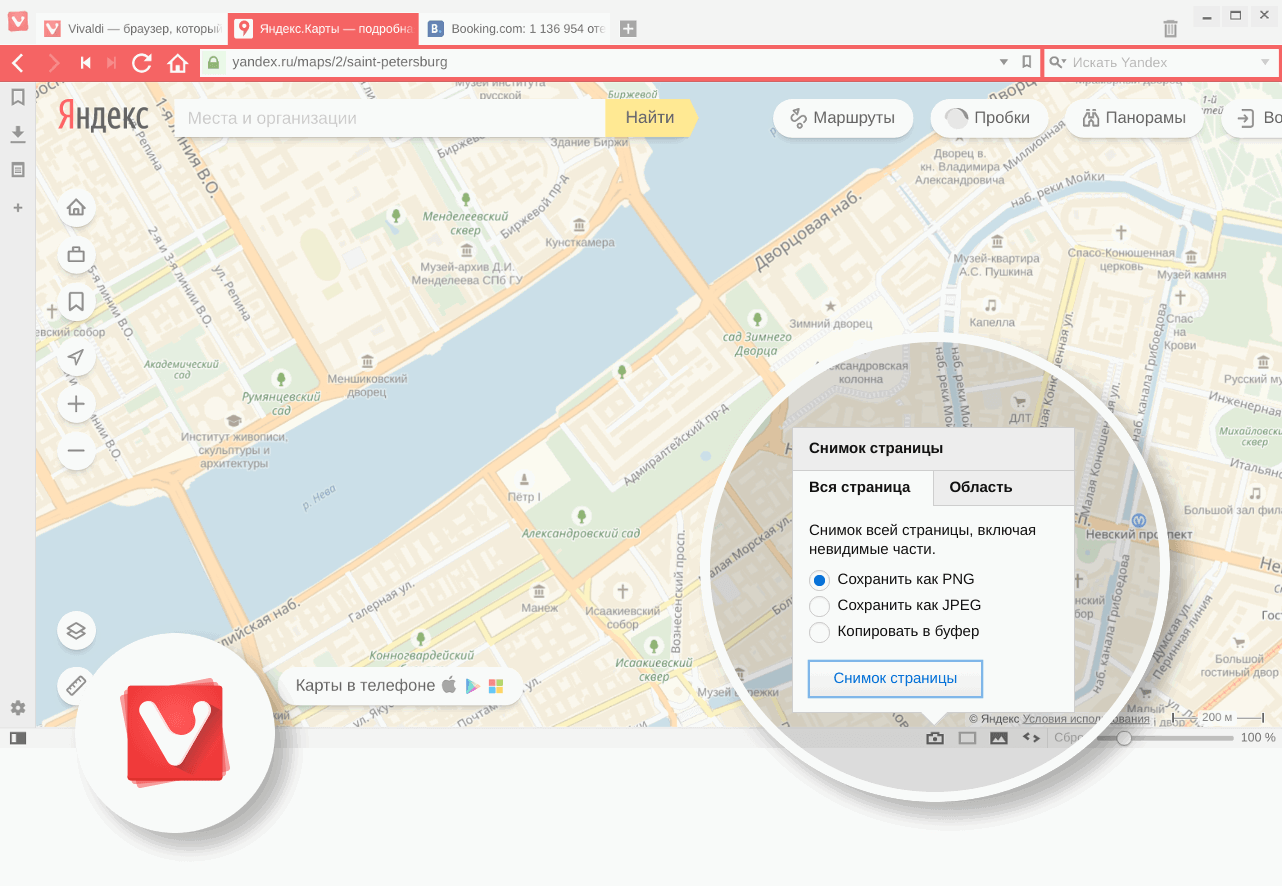Open the "Условия использования" link
This screenshot has width=1282, height=886.
1086,718
